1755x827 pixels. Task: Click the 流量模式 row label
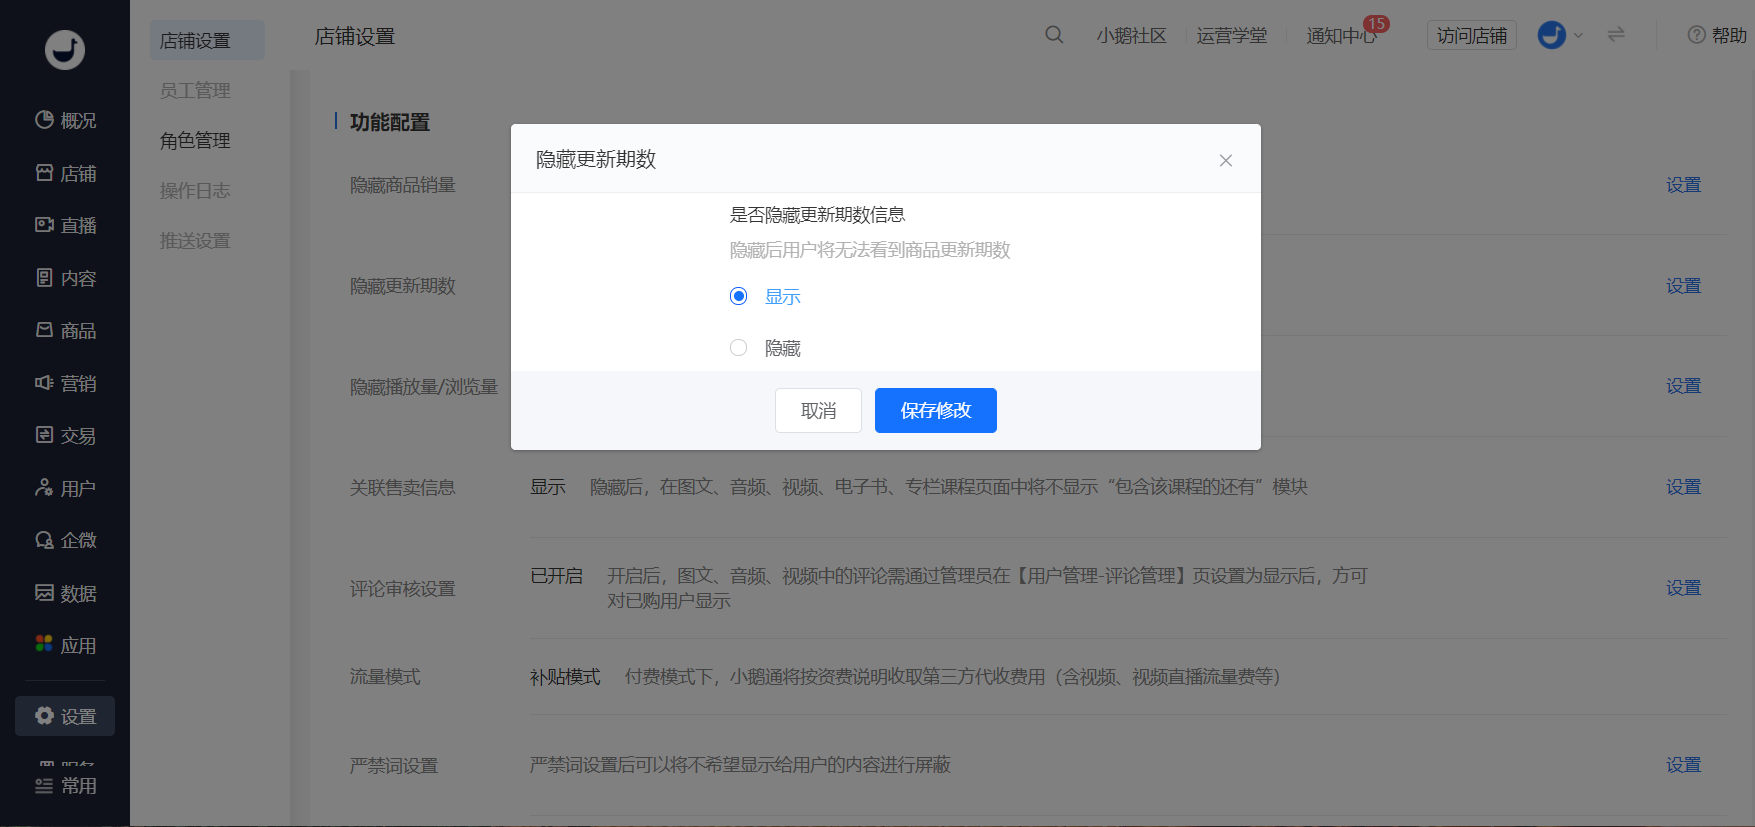(x=385, y=677)
